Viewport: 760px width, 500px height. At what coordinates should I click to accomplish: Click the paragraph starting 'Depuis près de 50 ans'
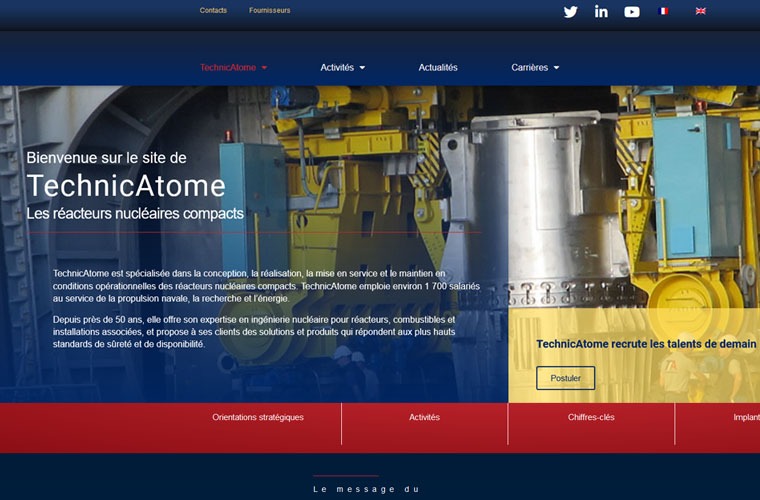(x=254, y=332)
